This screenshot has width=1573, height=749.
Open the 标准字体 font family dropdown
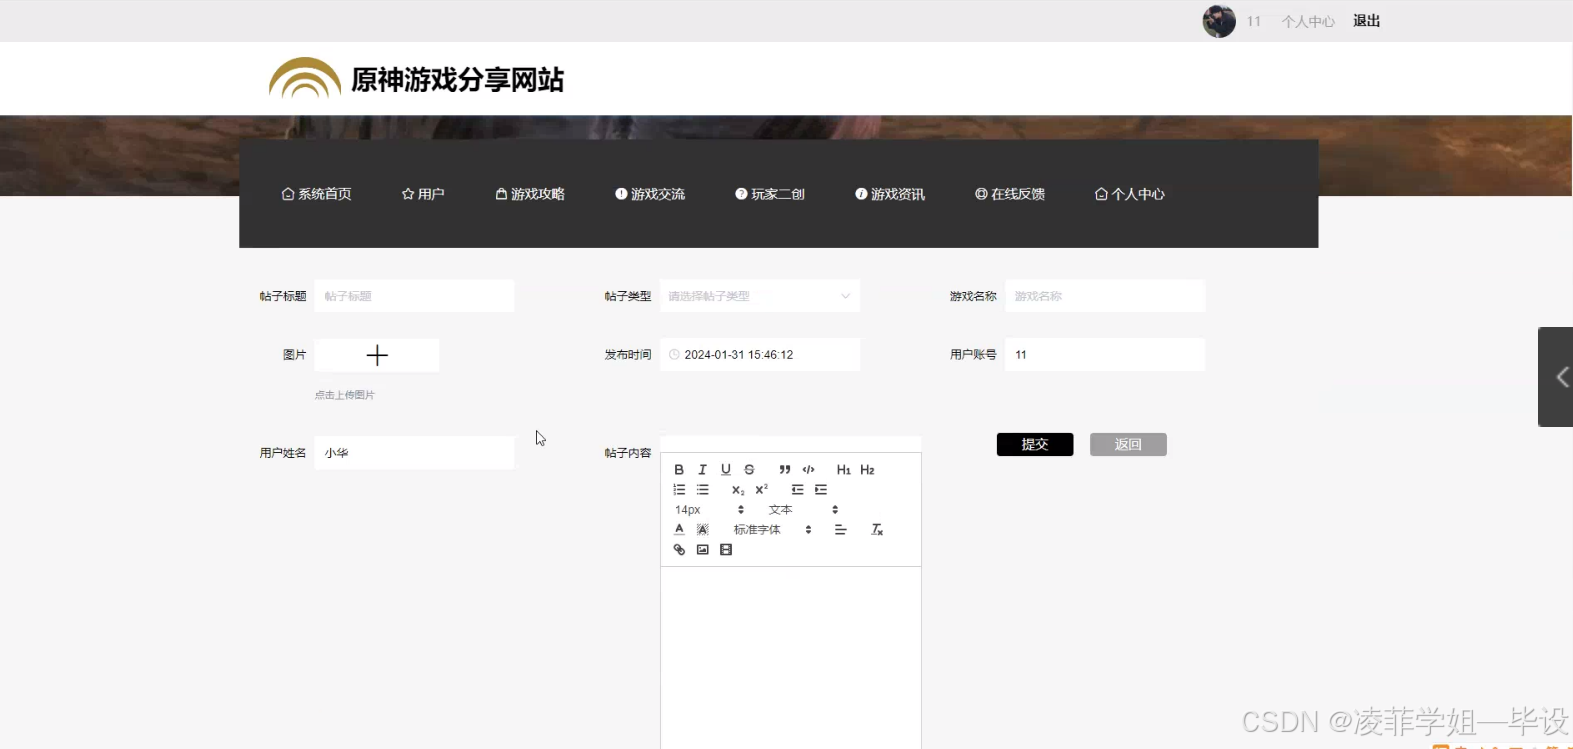(772, 530)
